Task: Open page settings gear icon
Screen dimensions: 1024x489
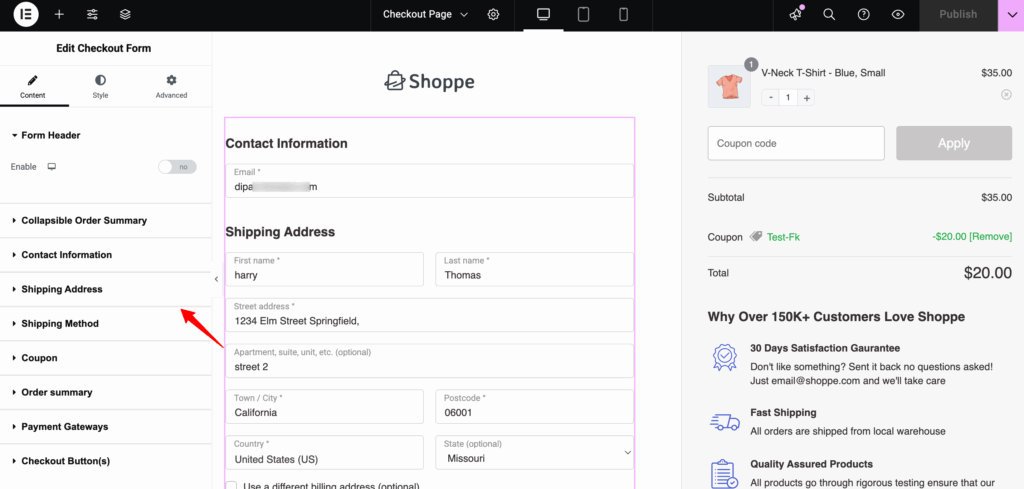Action: coord(494,15)
